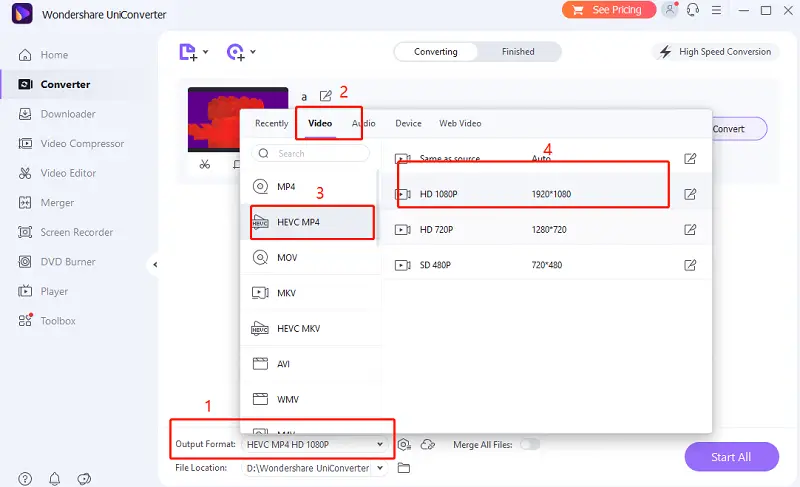800x487 pixels.
Task: Open the Recently tab in format popup
Action: (x=271, y=123)
